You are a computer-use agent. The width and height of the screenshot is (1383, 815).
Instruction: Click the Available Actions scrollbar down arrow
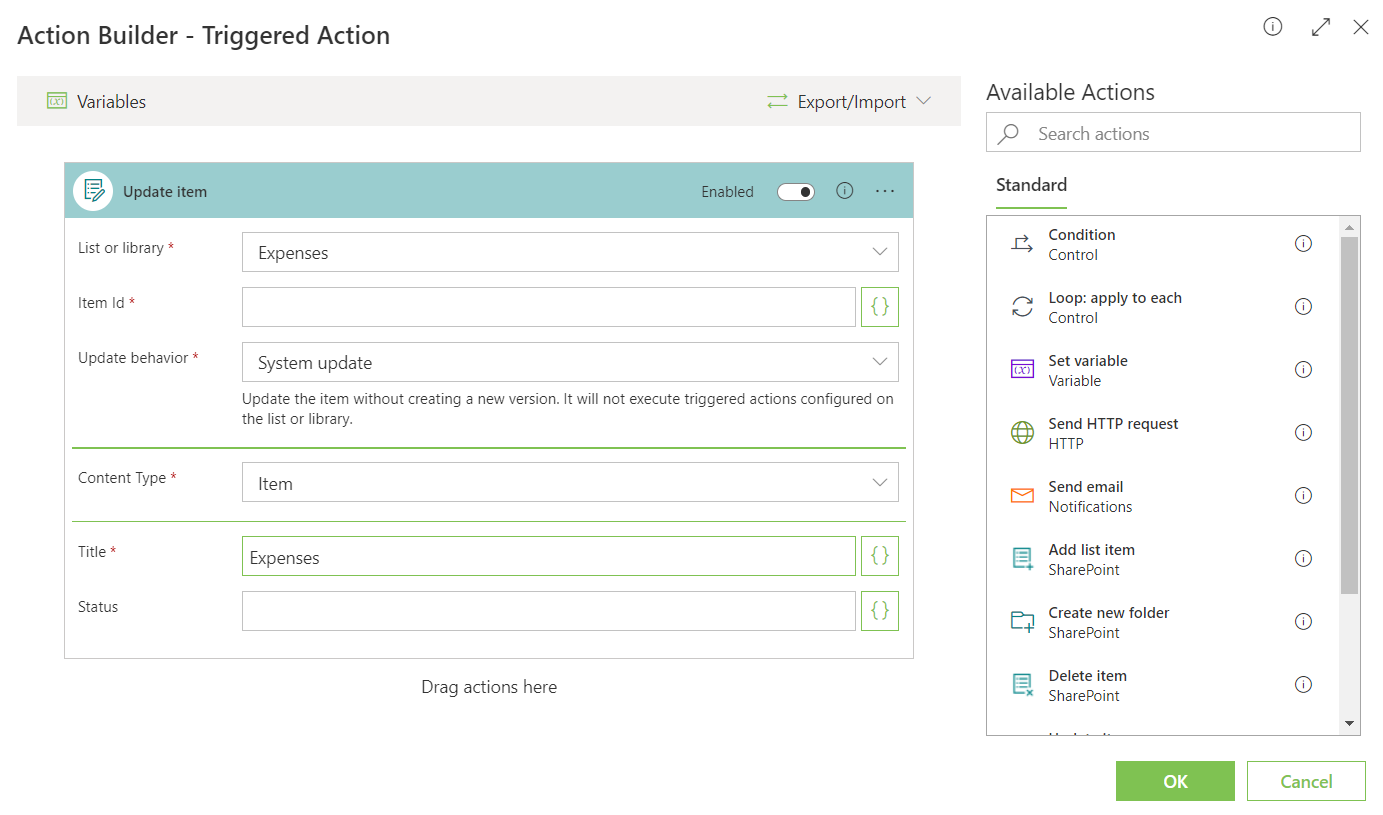coord(1349,724)
